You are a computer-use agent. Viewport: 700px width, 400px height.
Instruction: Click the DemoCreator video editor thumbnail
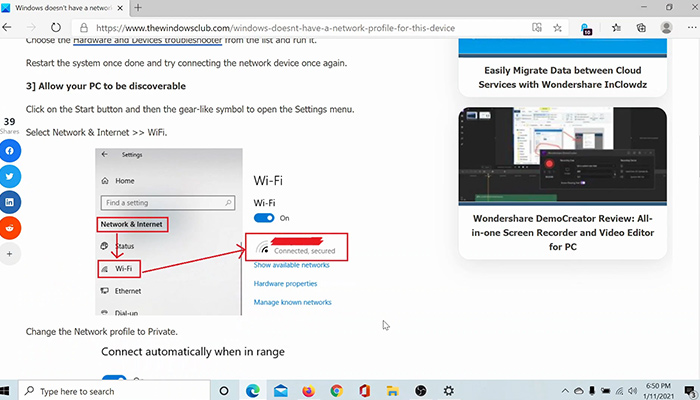coord(562,156)
